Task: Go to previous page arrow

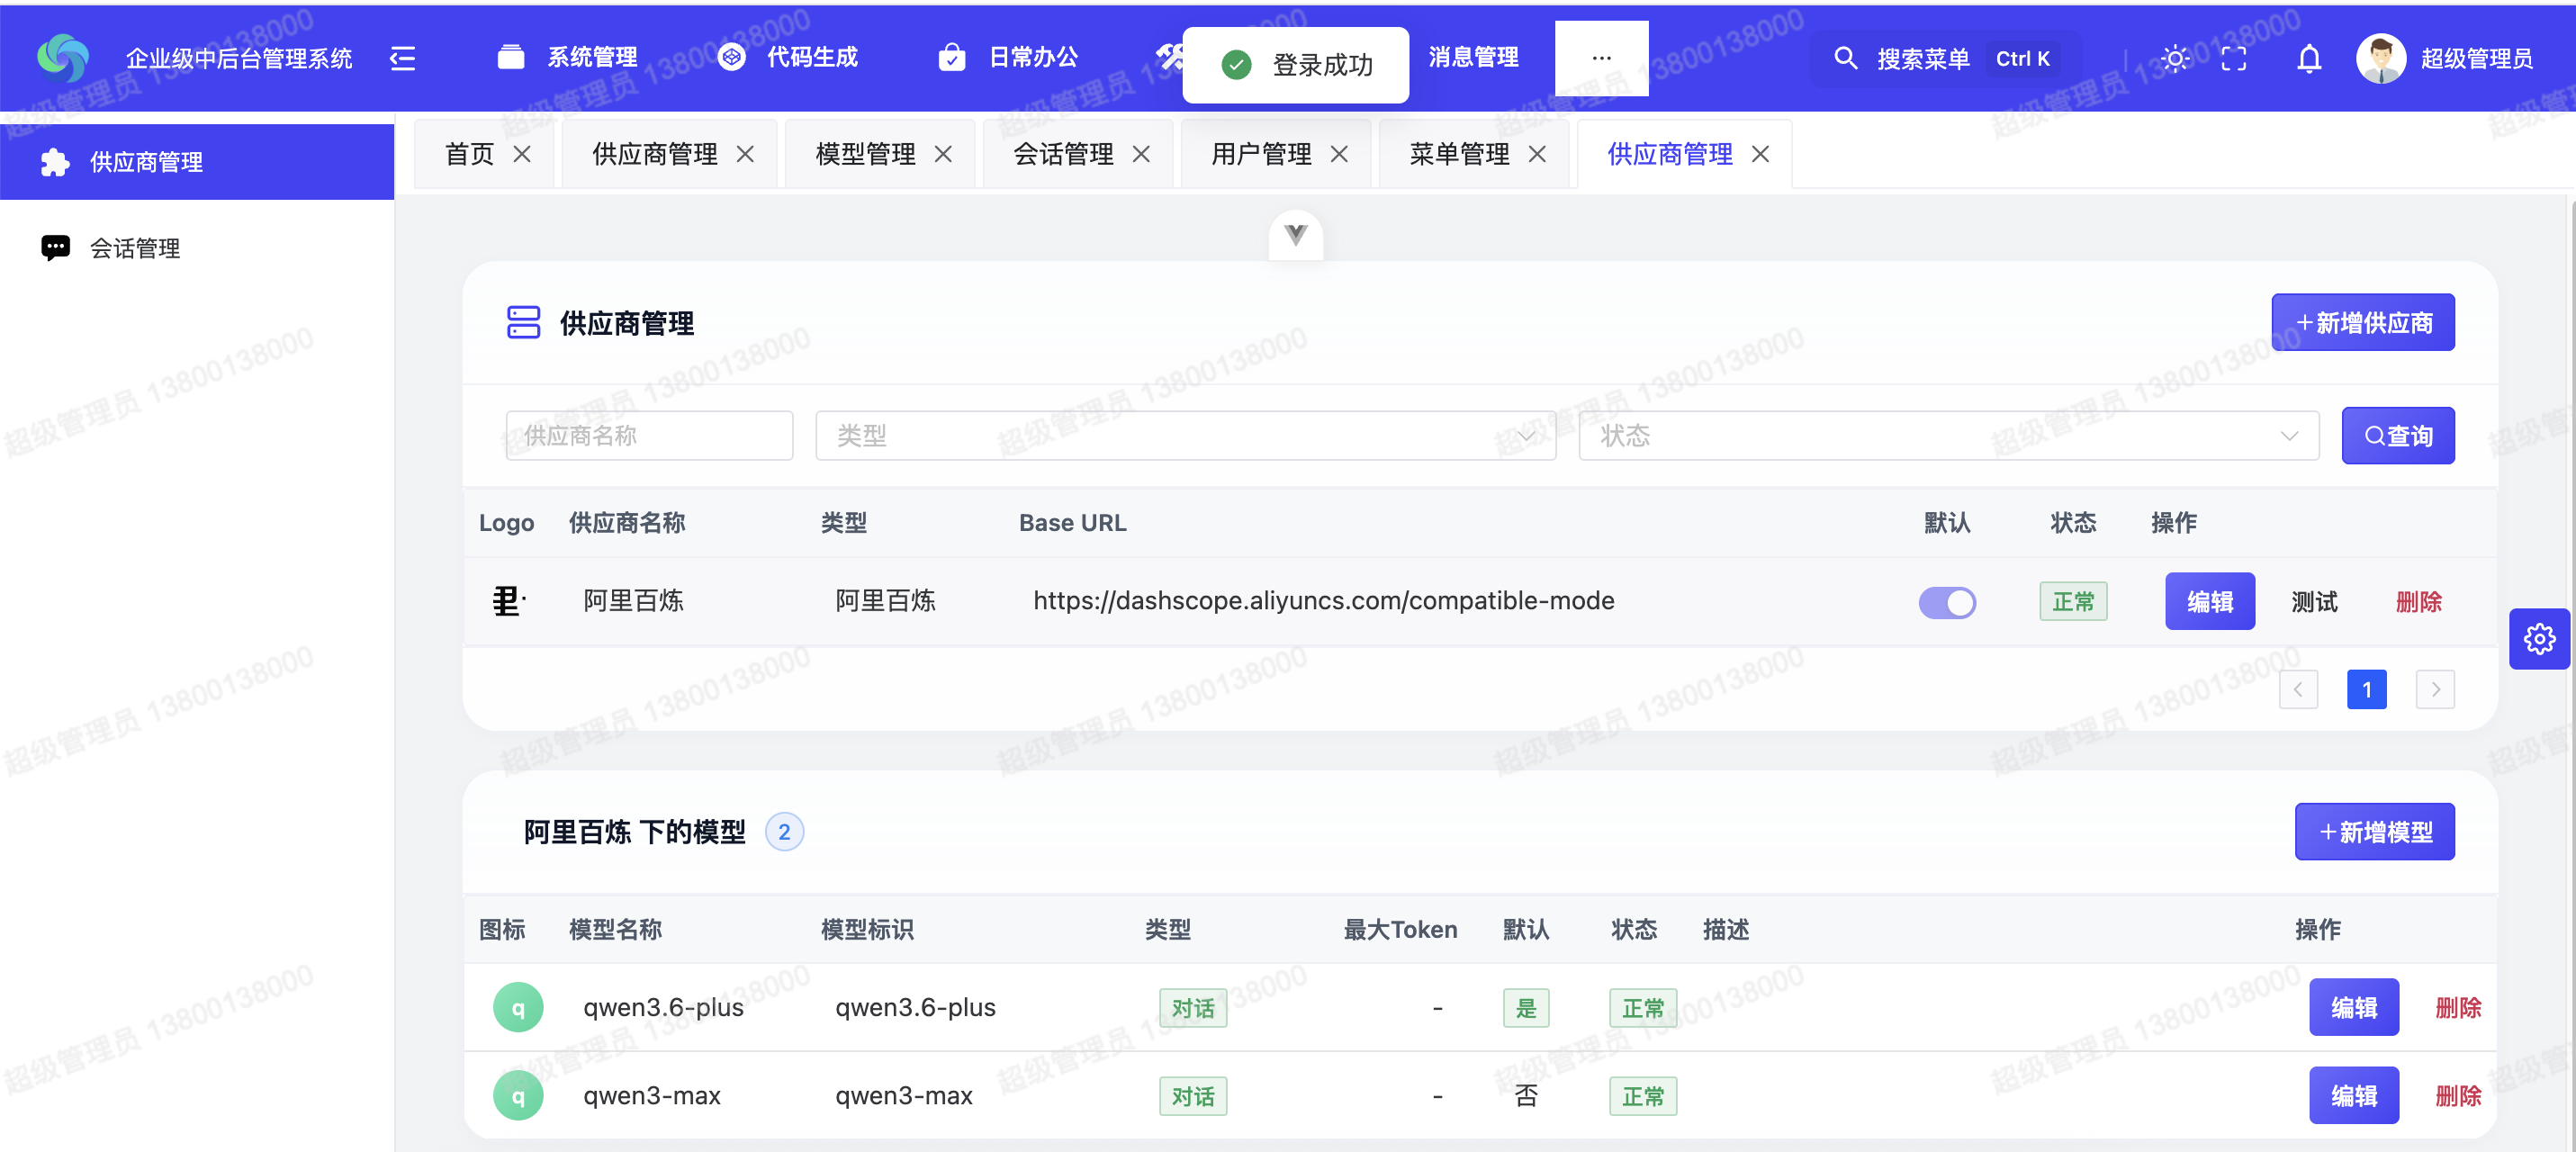Action: pos(2298,689)
